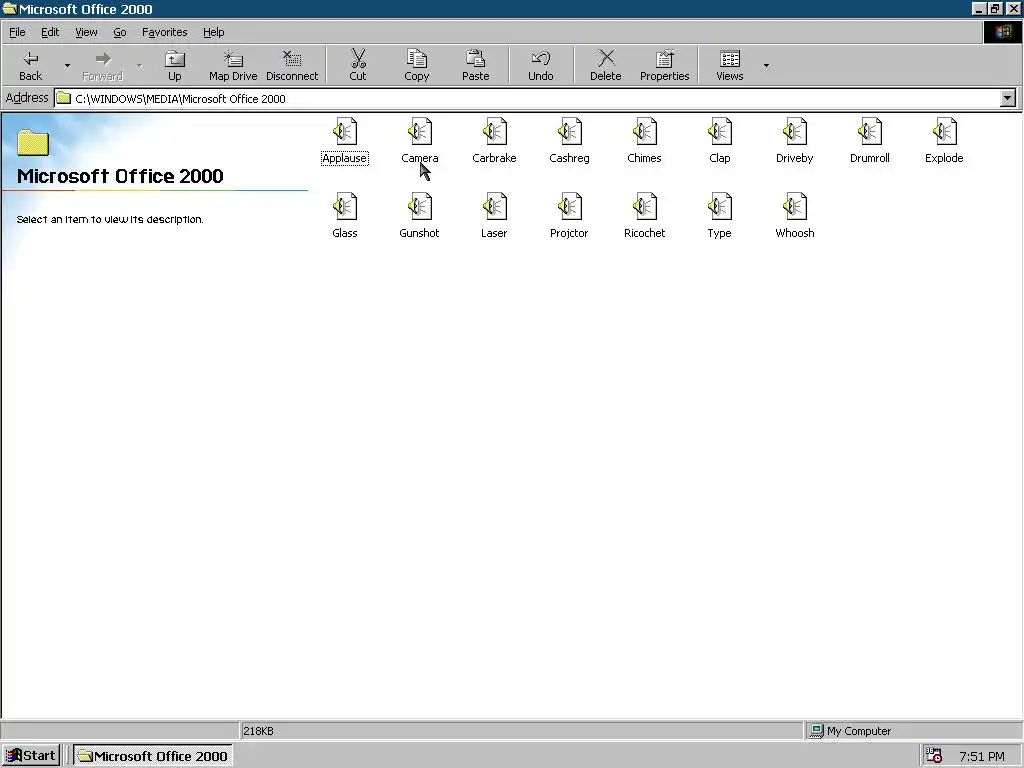Select the Clap sound file
1024x768 pixels.
(720, 141)
